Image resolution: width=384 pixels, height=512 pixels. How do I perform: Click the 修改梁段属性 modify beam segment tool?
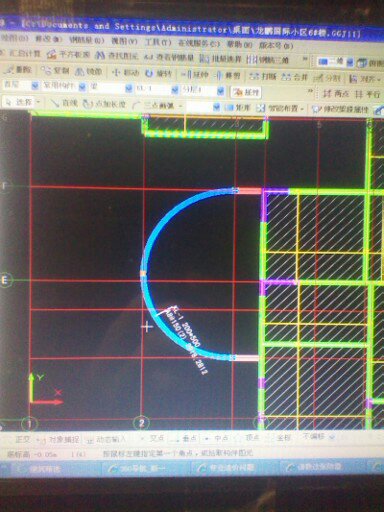tap(340, 109)
